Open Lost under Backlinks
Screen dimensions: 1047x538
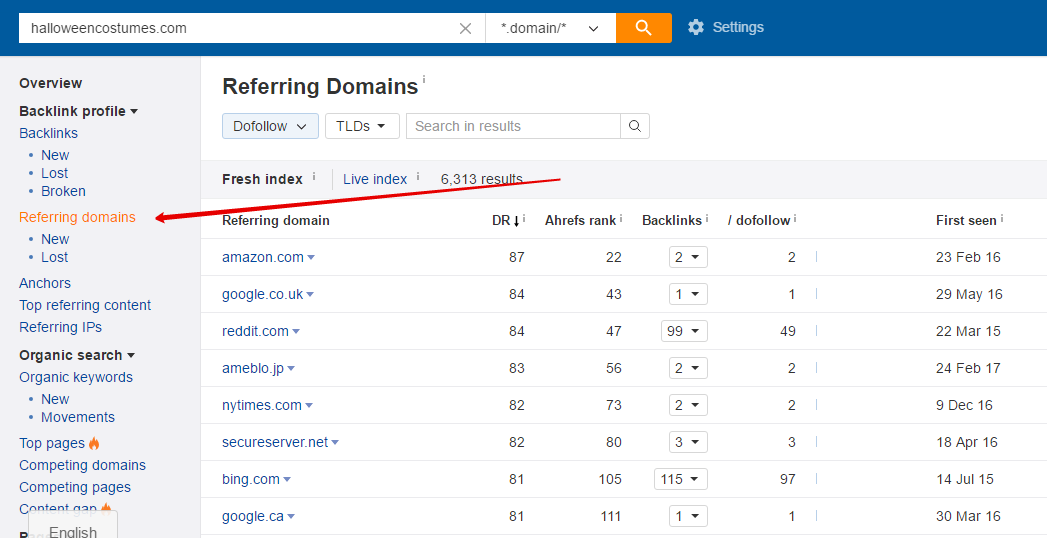tap(55, 174)
